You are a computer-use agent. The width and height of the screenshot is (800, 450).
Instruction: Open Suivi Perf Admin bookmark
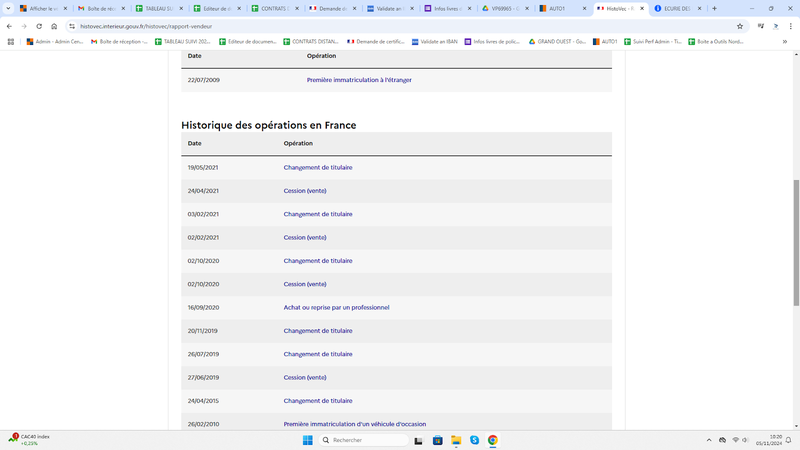coord(653,42)
